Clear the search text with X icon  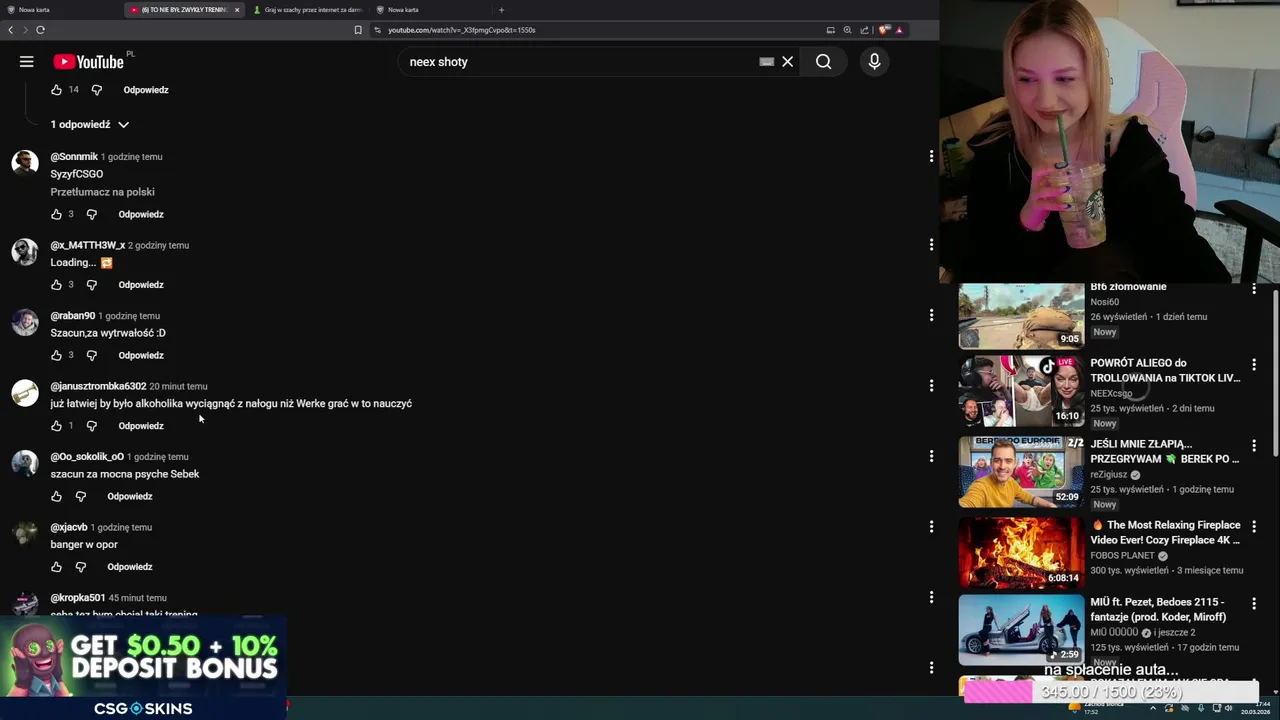788,62
